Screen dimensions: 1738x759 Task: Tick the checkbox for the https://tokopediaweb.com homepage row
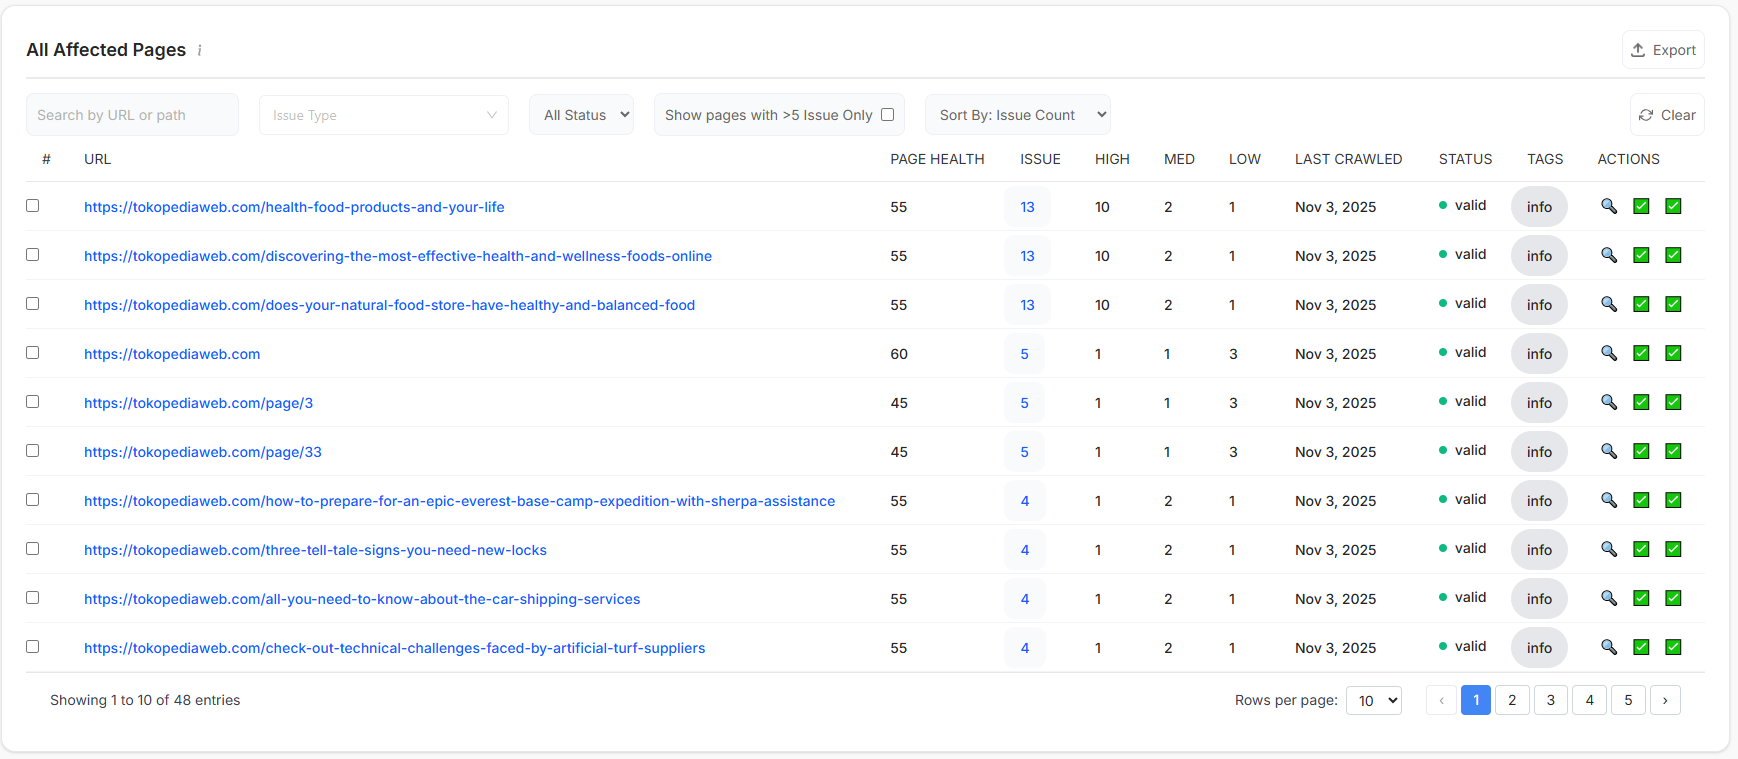33,353
